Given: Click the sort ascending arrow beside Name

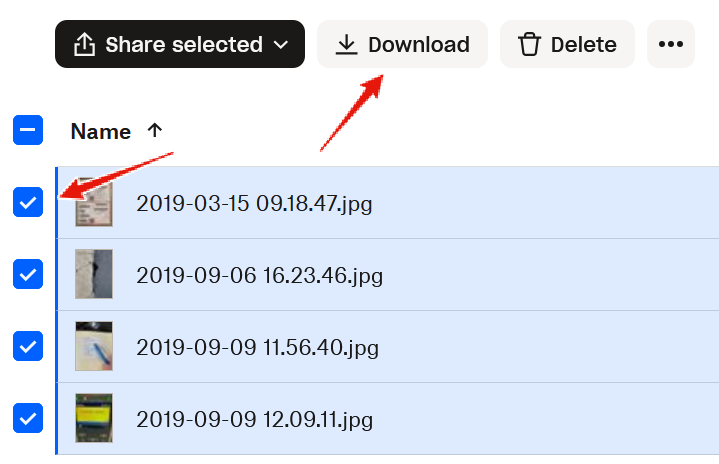Looking at the screenshot, I should click(154, 130).
